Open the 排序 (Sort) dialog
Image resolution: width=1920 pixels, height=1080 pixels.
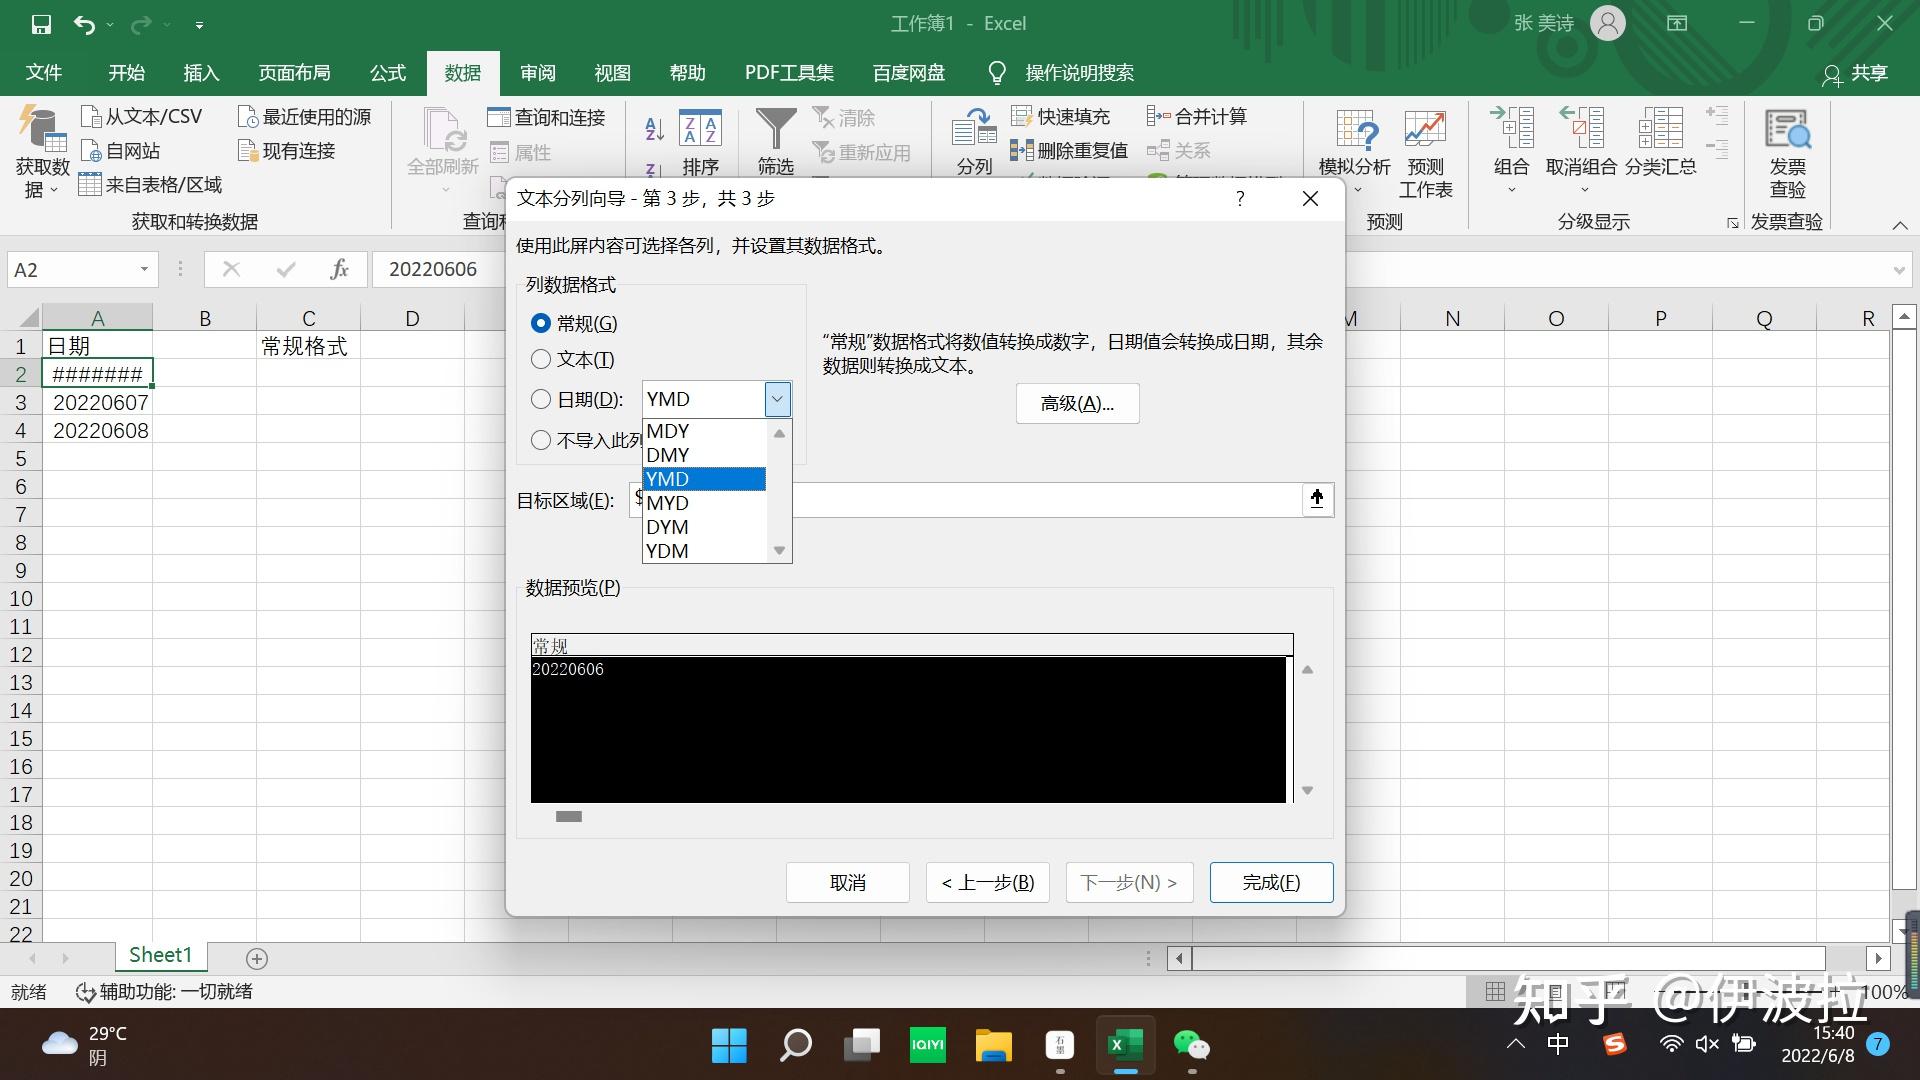point(700,142)
